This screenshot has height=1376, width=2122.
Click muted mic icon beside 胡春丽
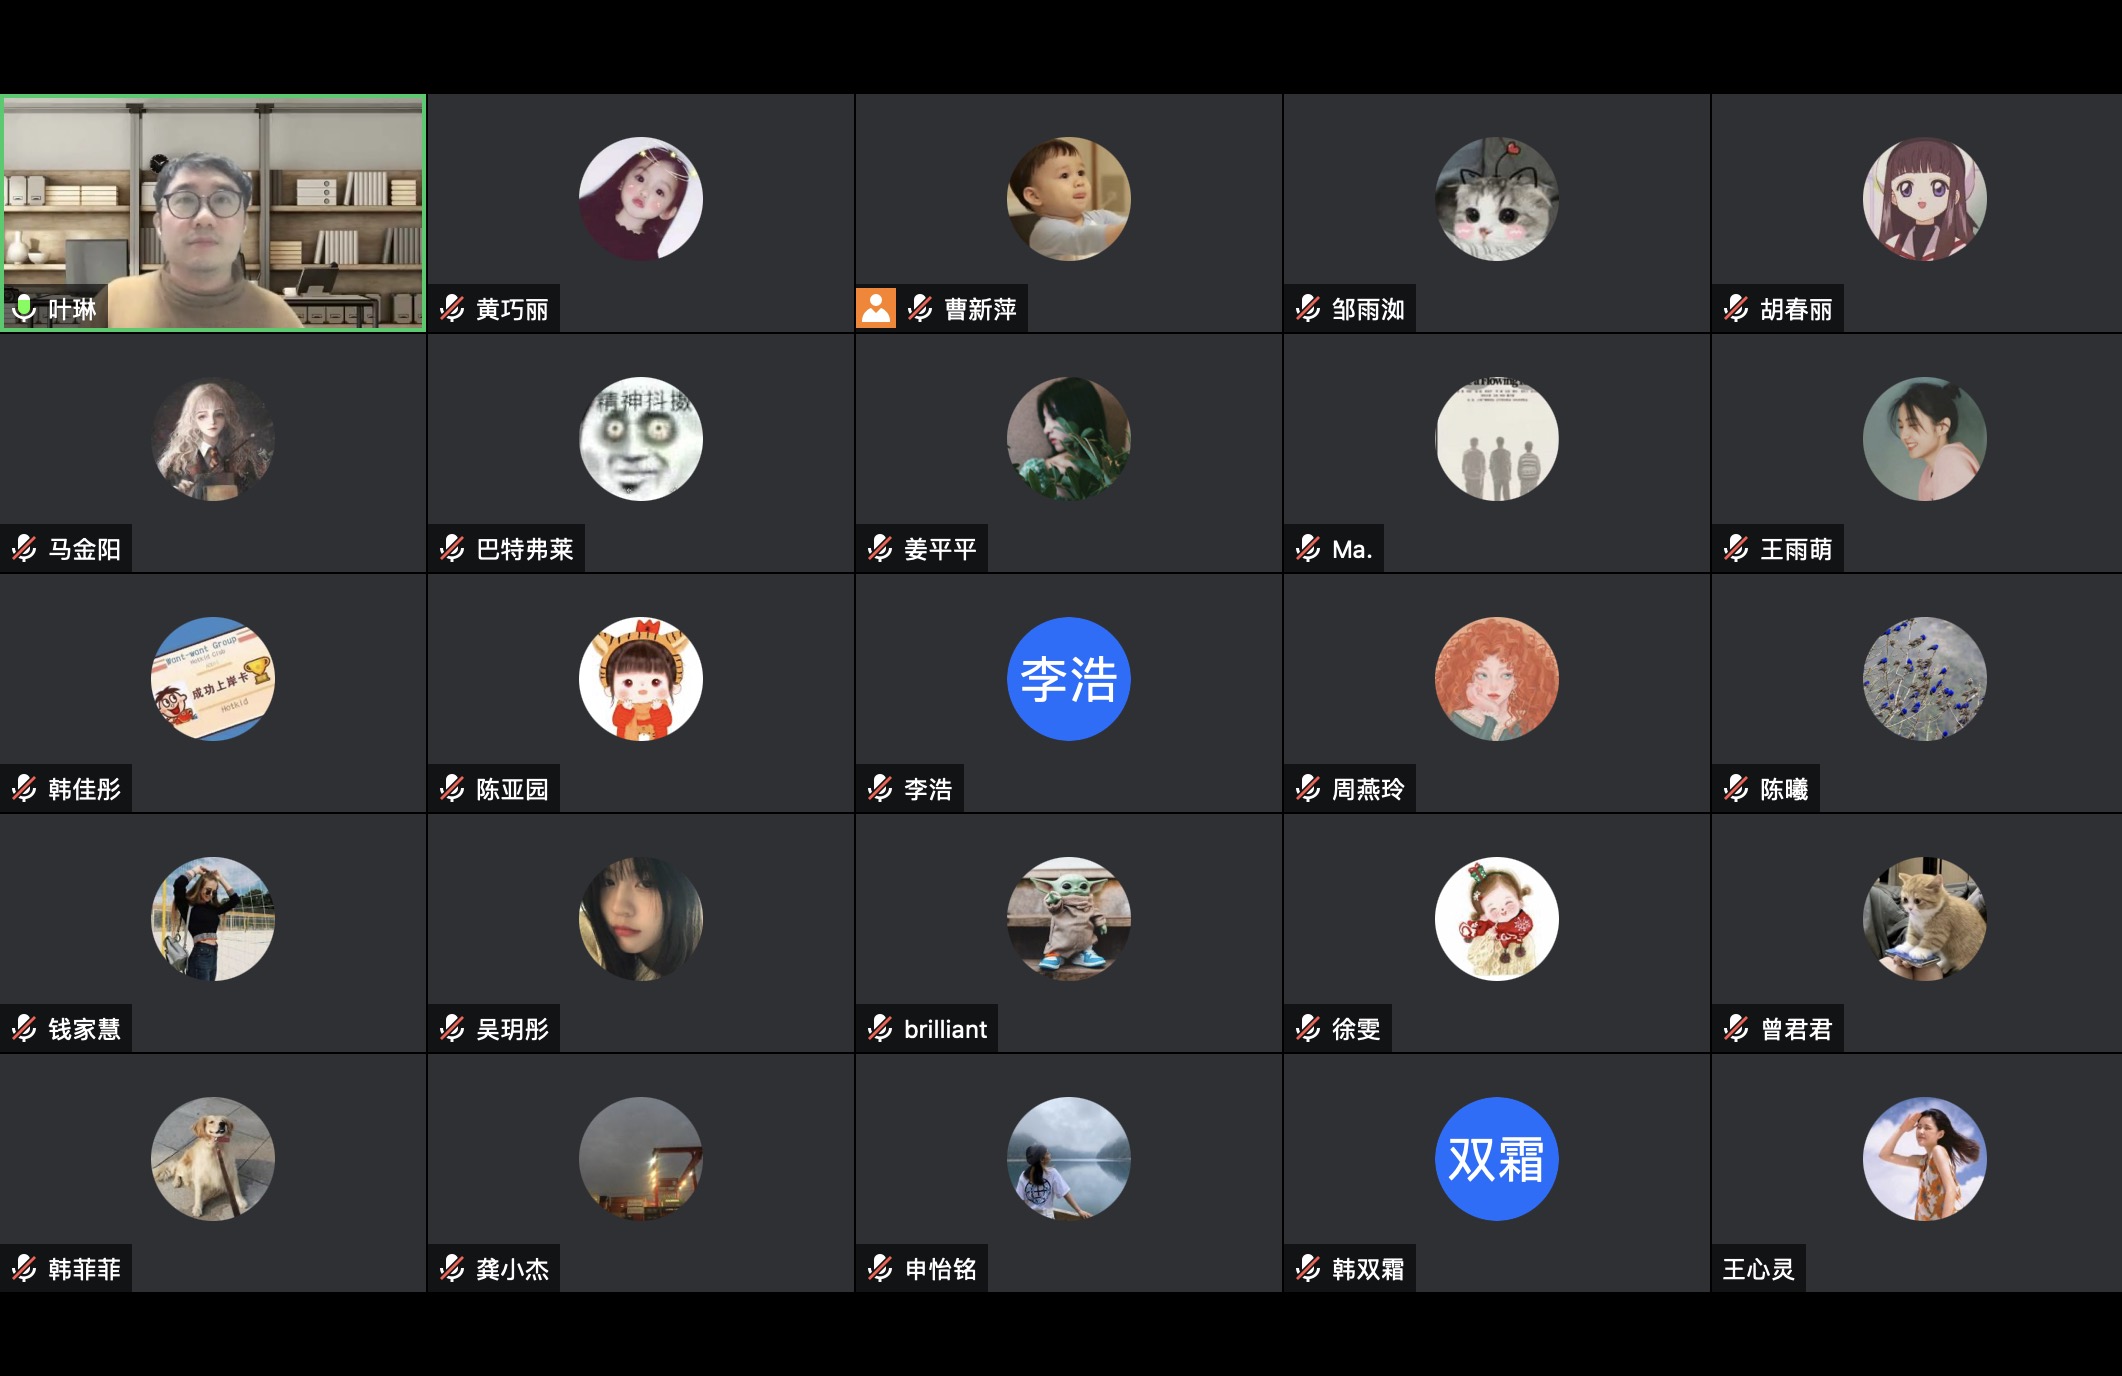point(1736,309)
